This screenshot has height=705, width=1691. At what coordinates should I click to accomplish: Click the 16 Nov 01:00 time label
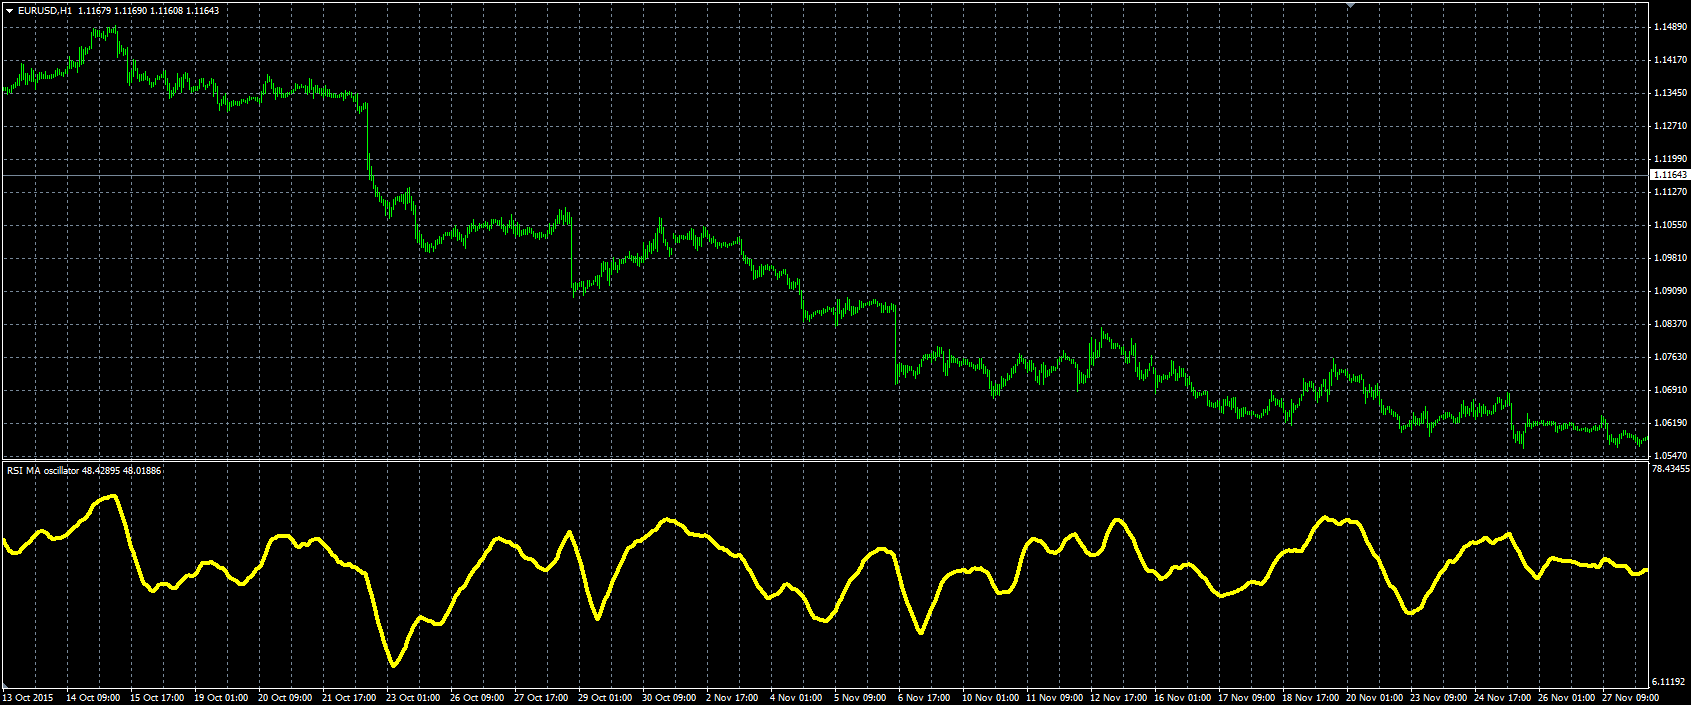click(x=1181, y=698)
